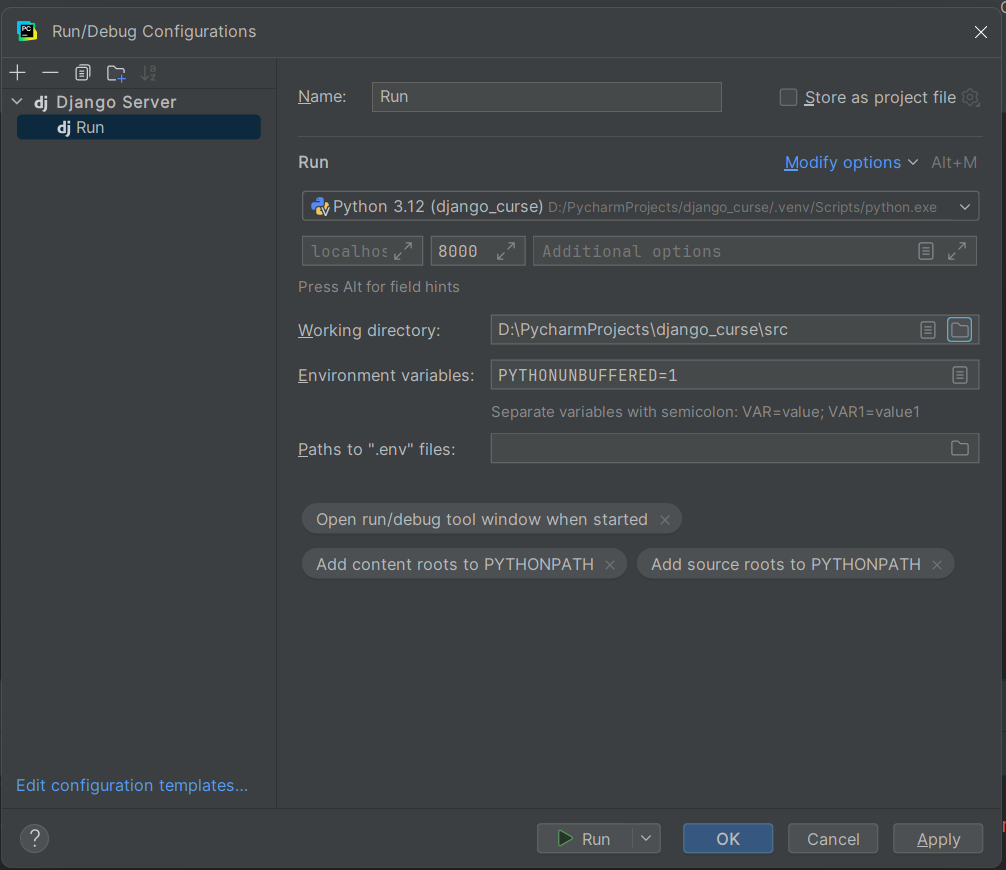This screenshot has width=1006, height=870.
Task: Collapse the Django Server tree node
Action: pos(17,101)
